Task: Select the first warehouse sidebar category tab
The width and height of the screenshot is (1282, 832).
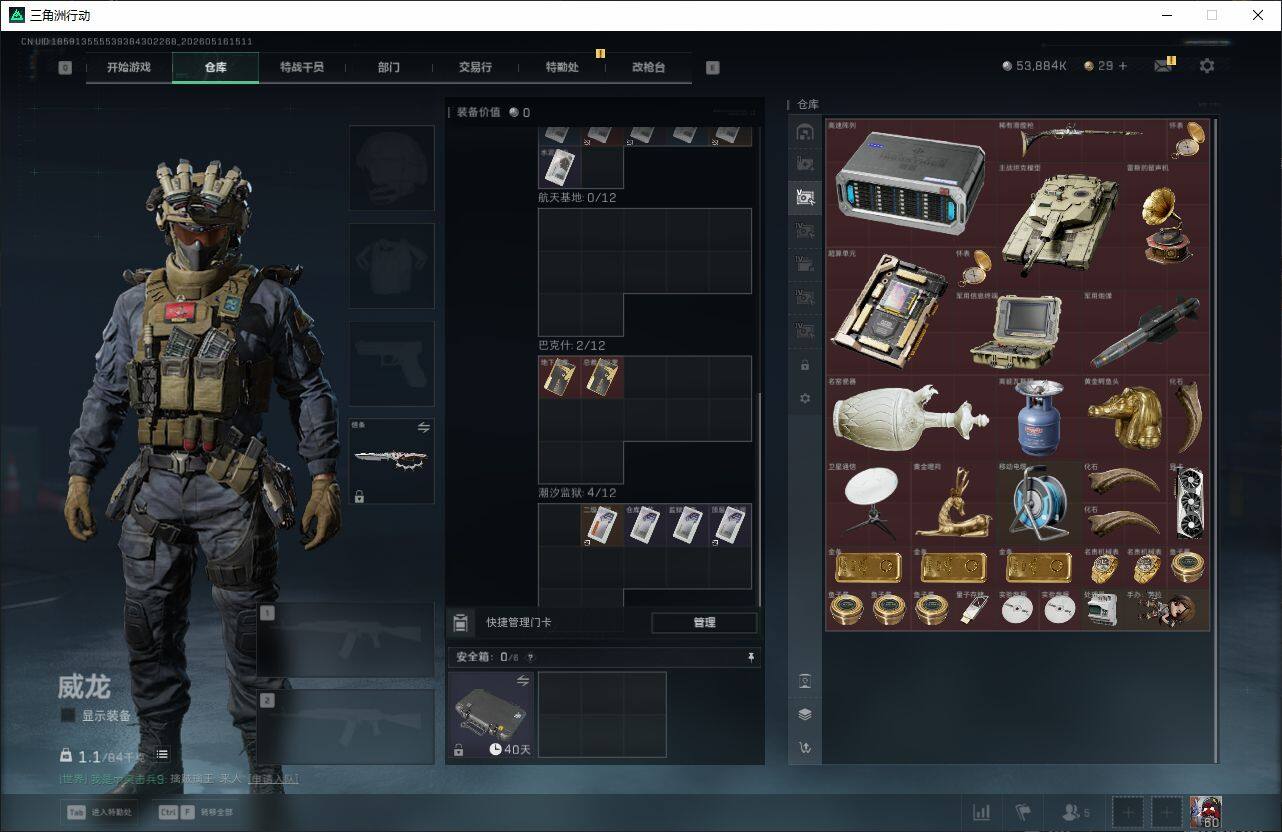Action: [x=805, y=132]
